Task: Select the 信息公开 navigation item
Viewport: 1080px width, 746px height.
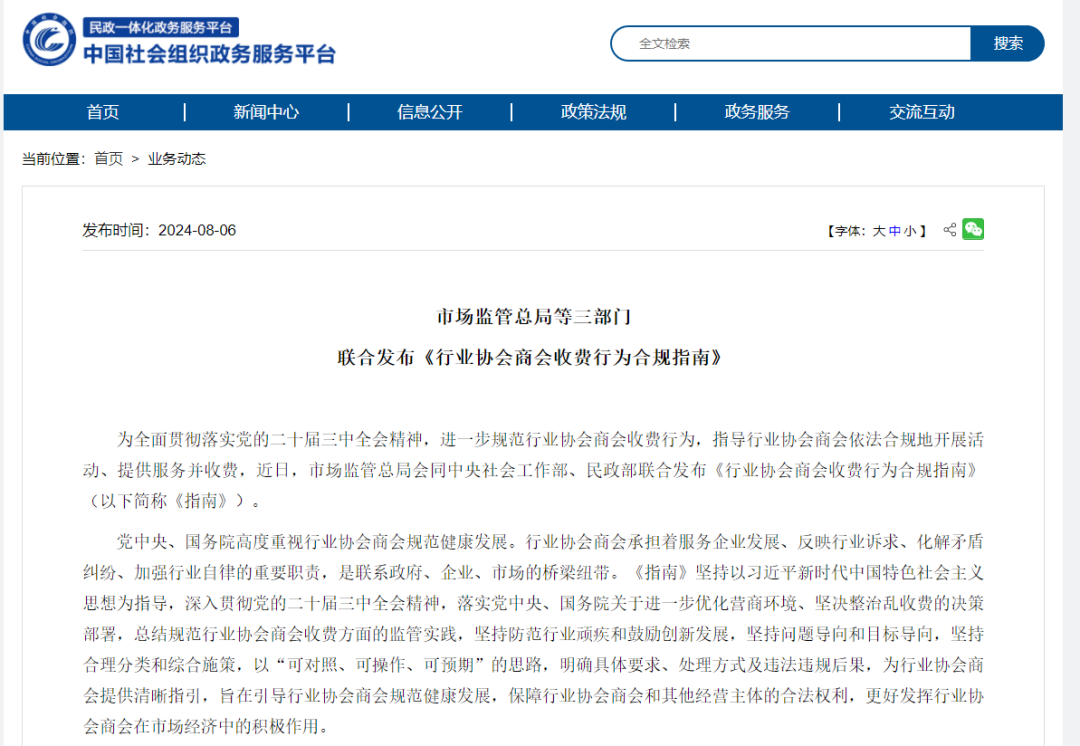Action: [x=430, y=112]
